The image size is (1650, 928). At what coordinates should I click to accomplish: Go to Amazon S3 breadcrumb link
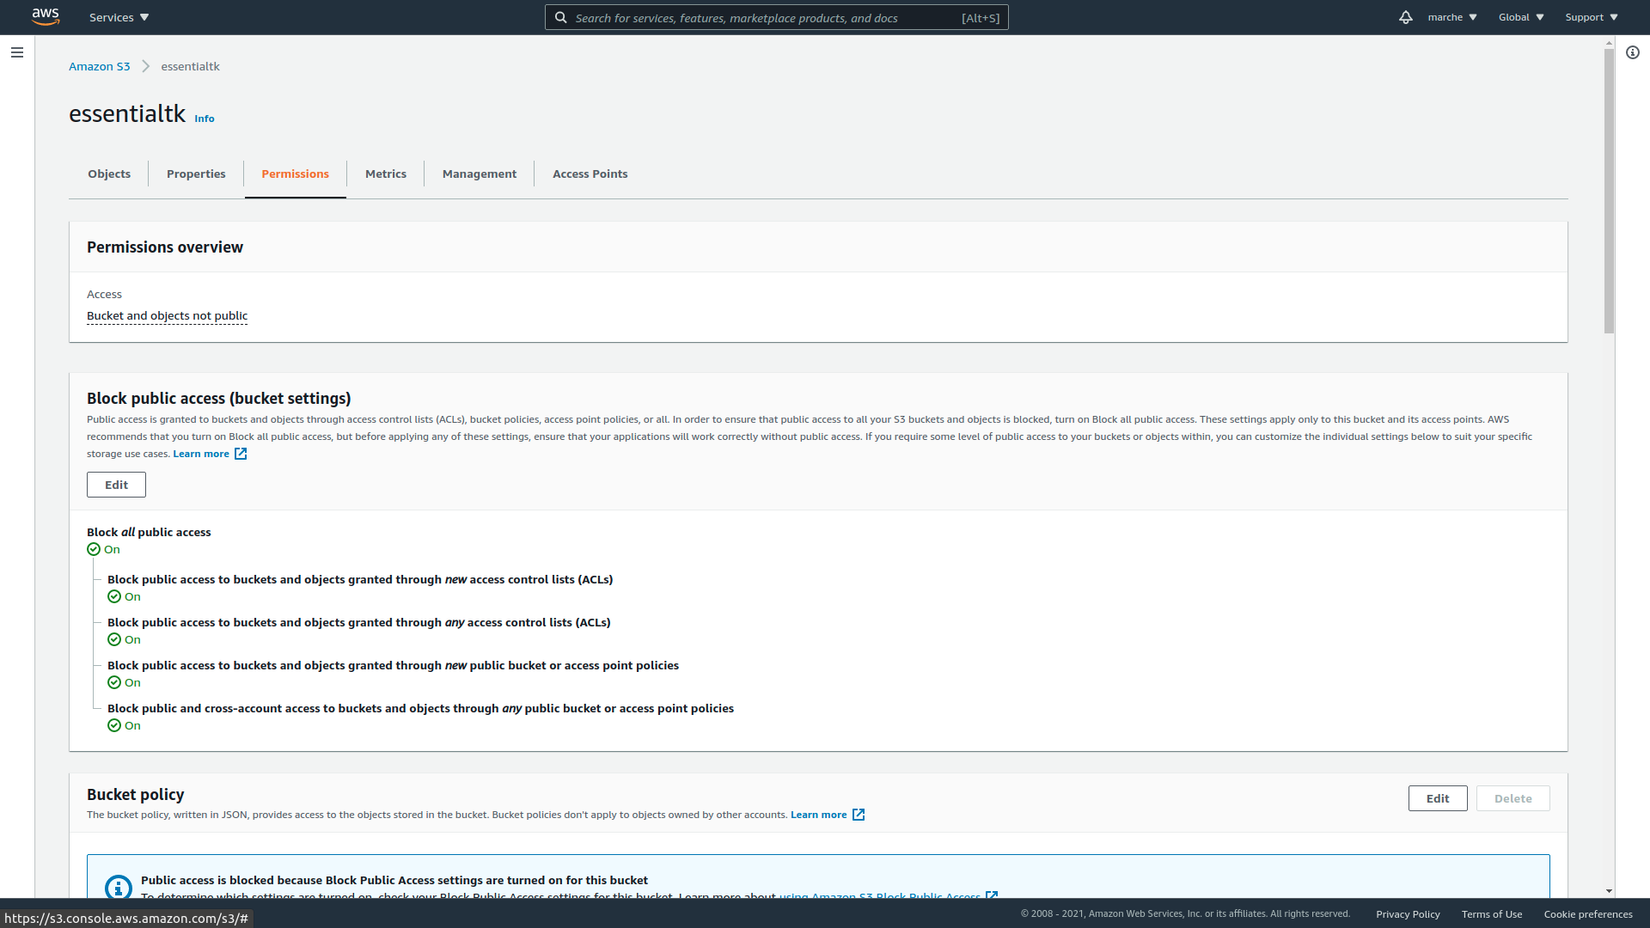(99, 66)
